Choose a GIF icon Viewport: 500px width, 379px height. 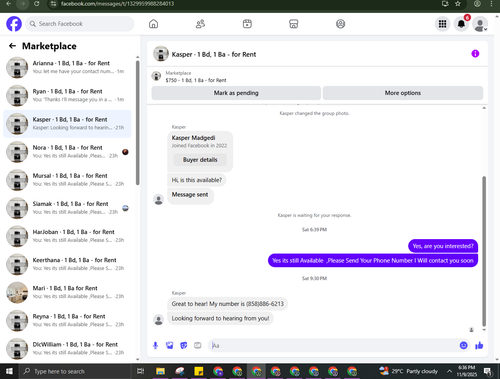198,345
